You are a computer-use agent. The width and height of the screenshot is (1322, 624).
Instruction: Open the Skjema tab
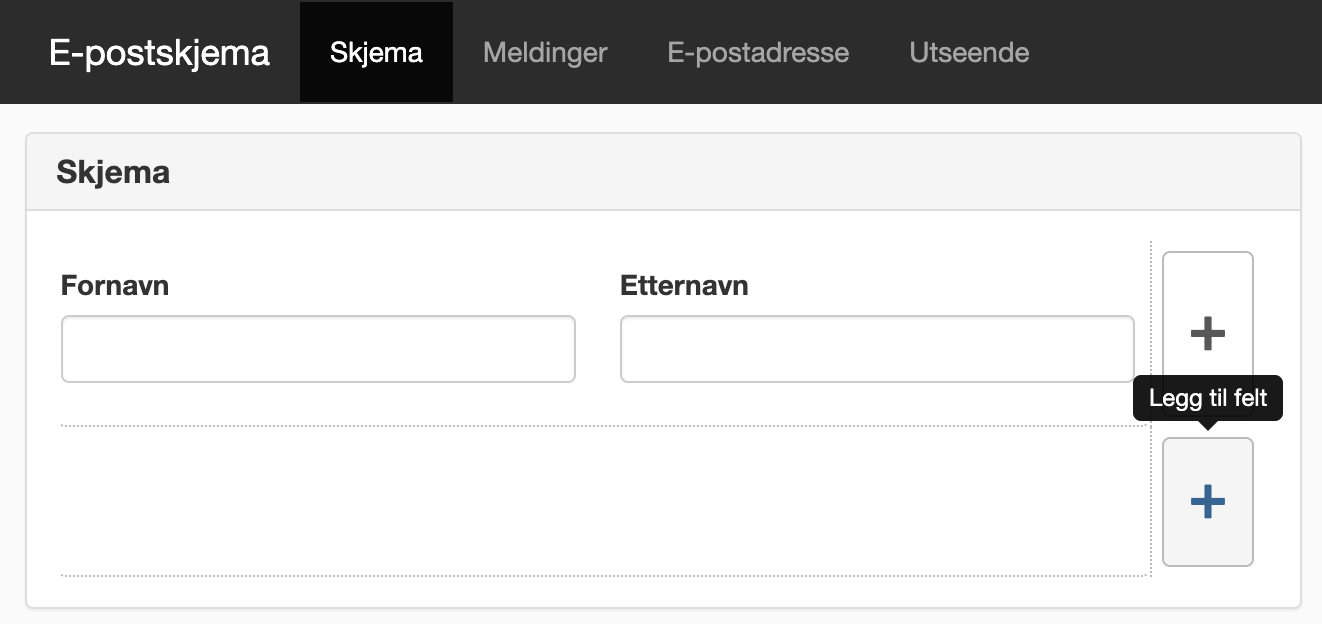376,52
